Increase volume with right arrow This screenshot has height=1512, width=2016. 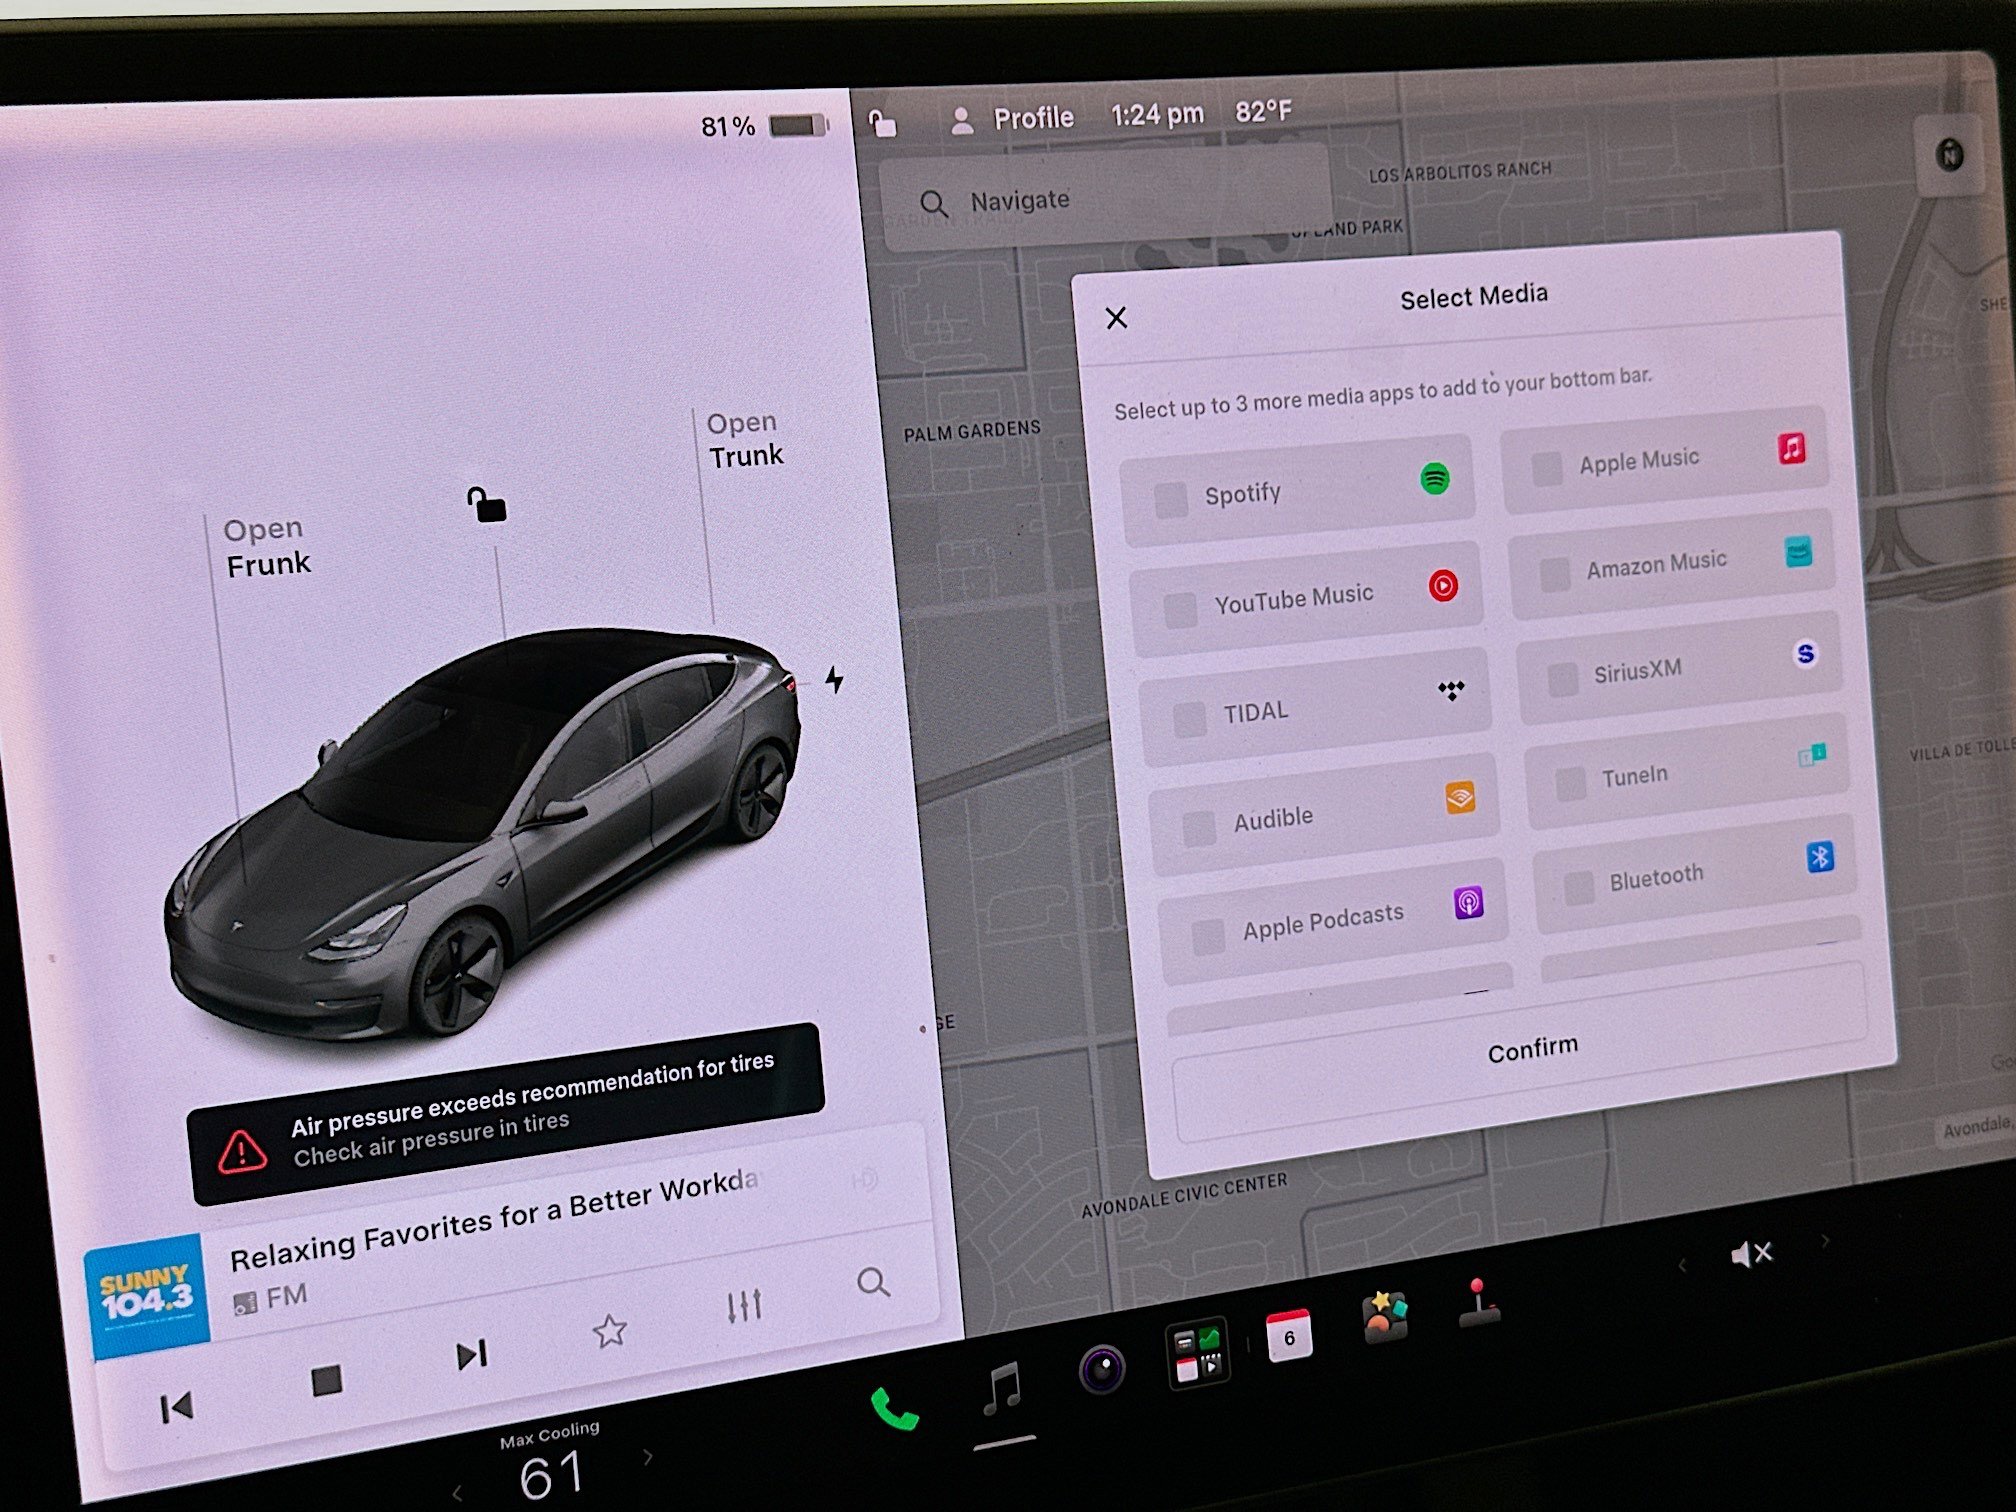(x=1826, y=1241)
